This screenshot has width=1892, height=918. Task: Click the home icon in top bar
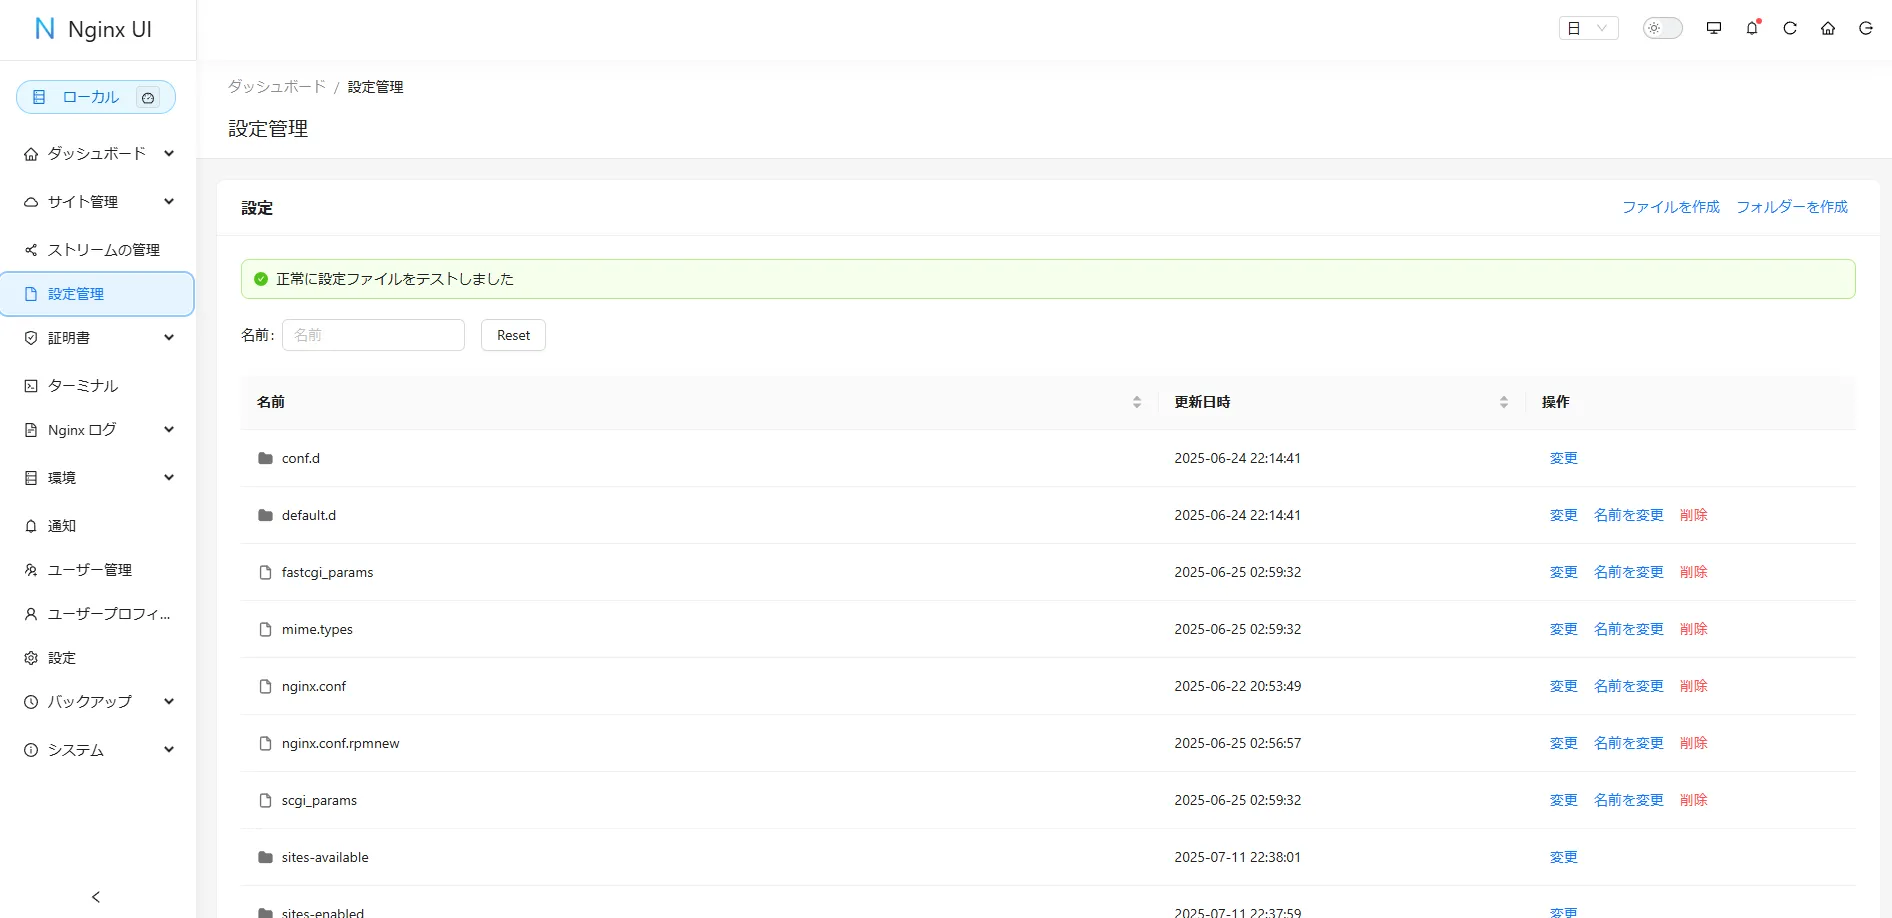pos(1828,28)
